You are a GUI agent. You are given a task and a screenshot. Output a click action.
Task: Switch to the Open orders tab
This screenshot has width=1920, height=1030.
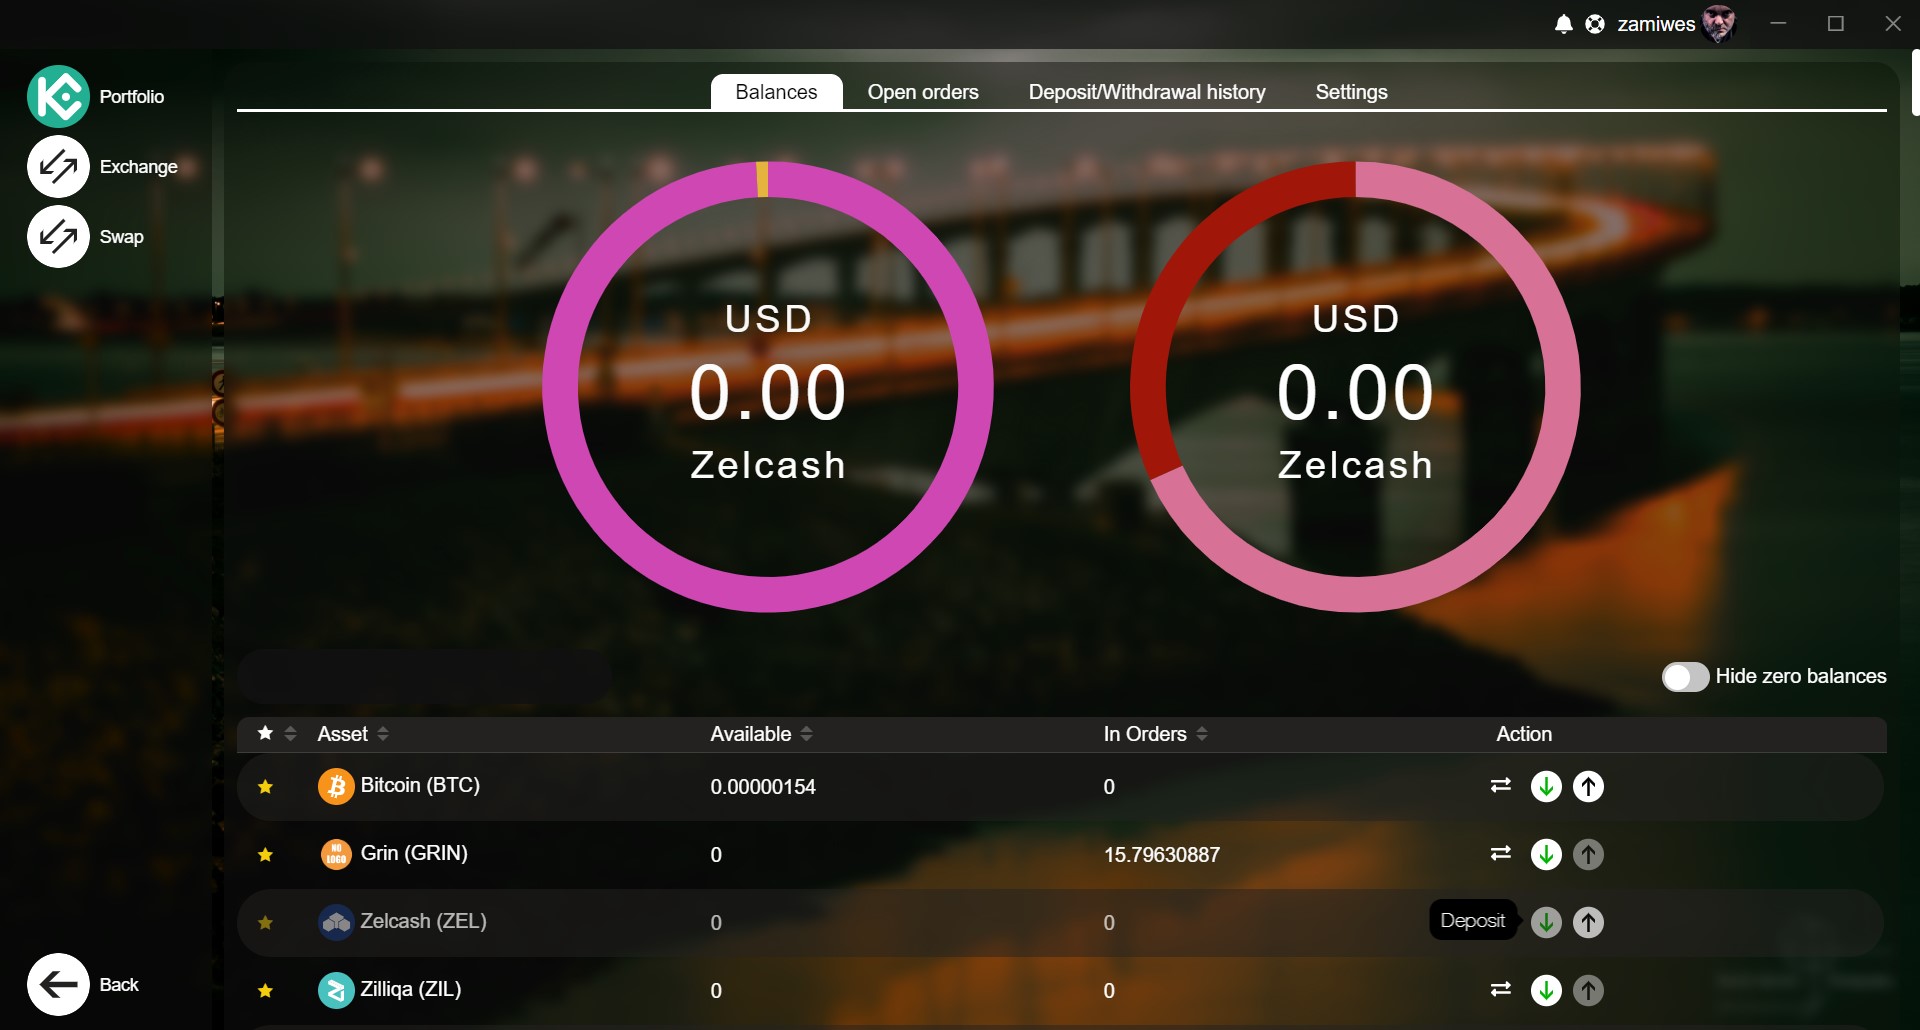(x=923, y=92)
